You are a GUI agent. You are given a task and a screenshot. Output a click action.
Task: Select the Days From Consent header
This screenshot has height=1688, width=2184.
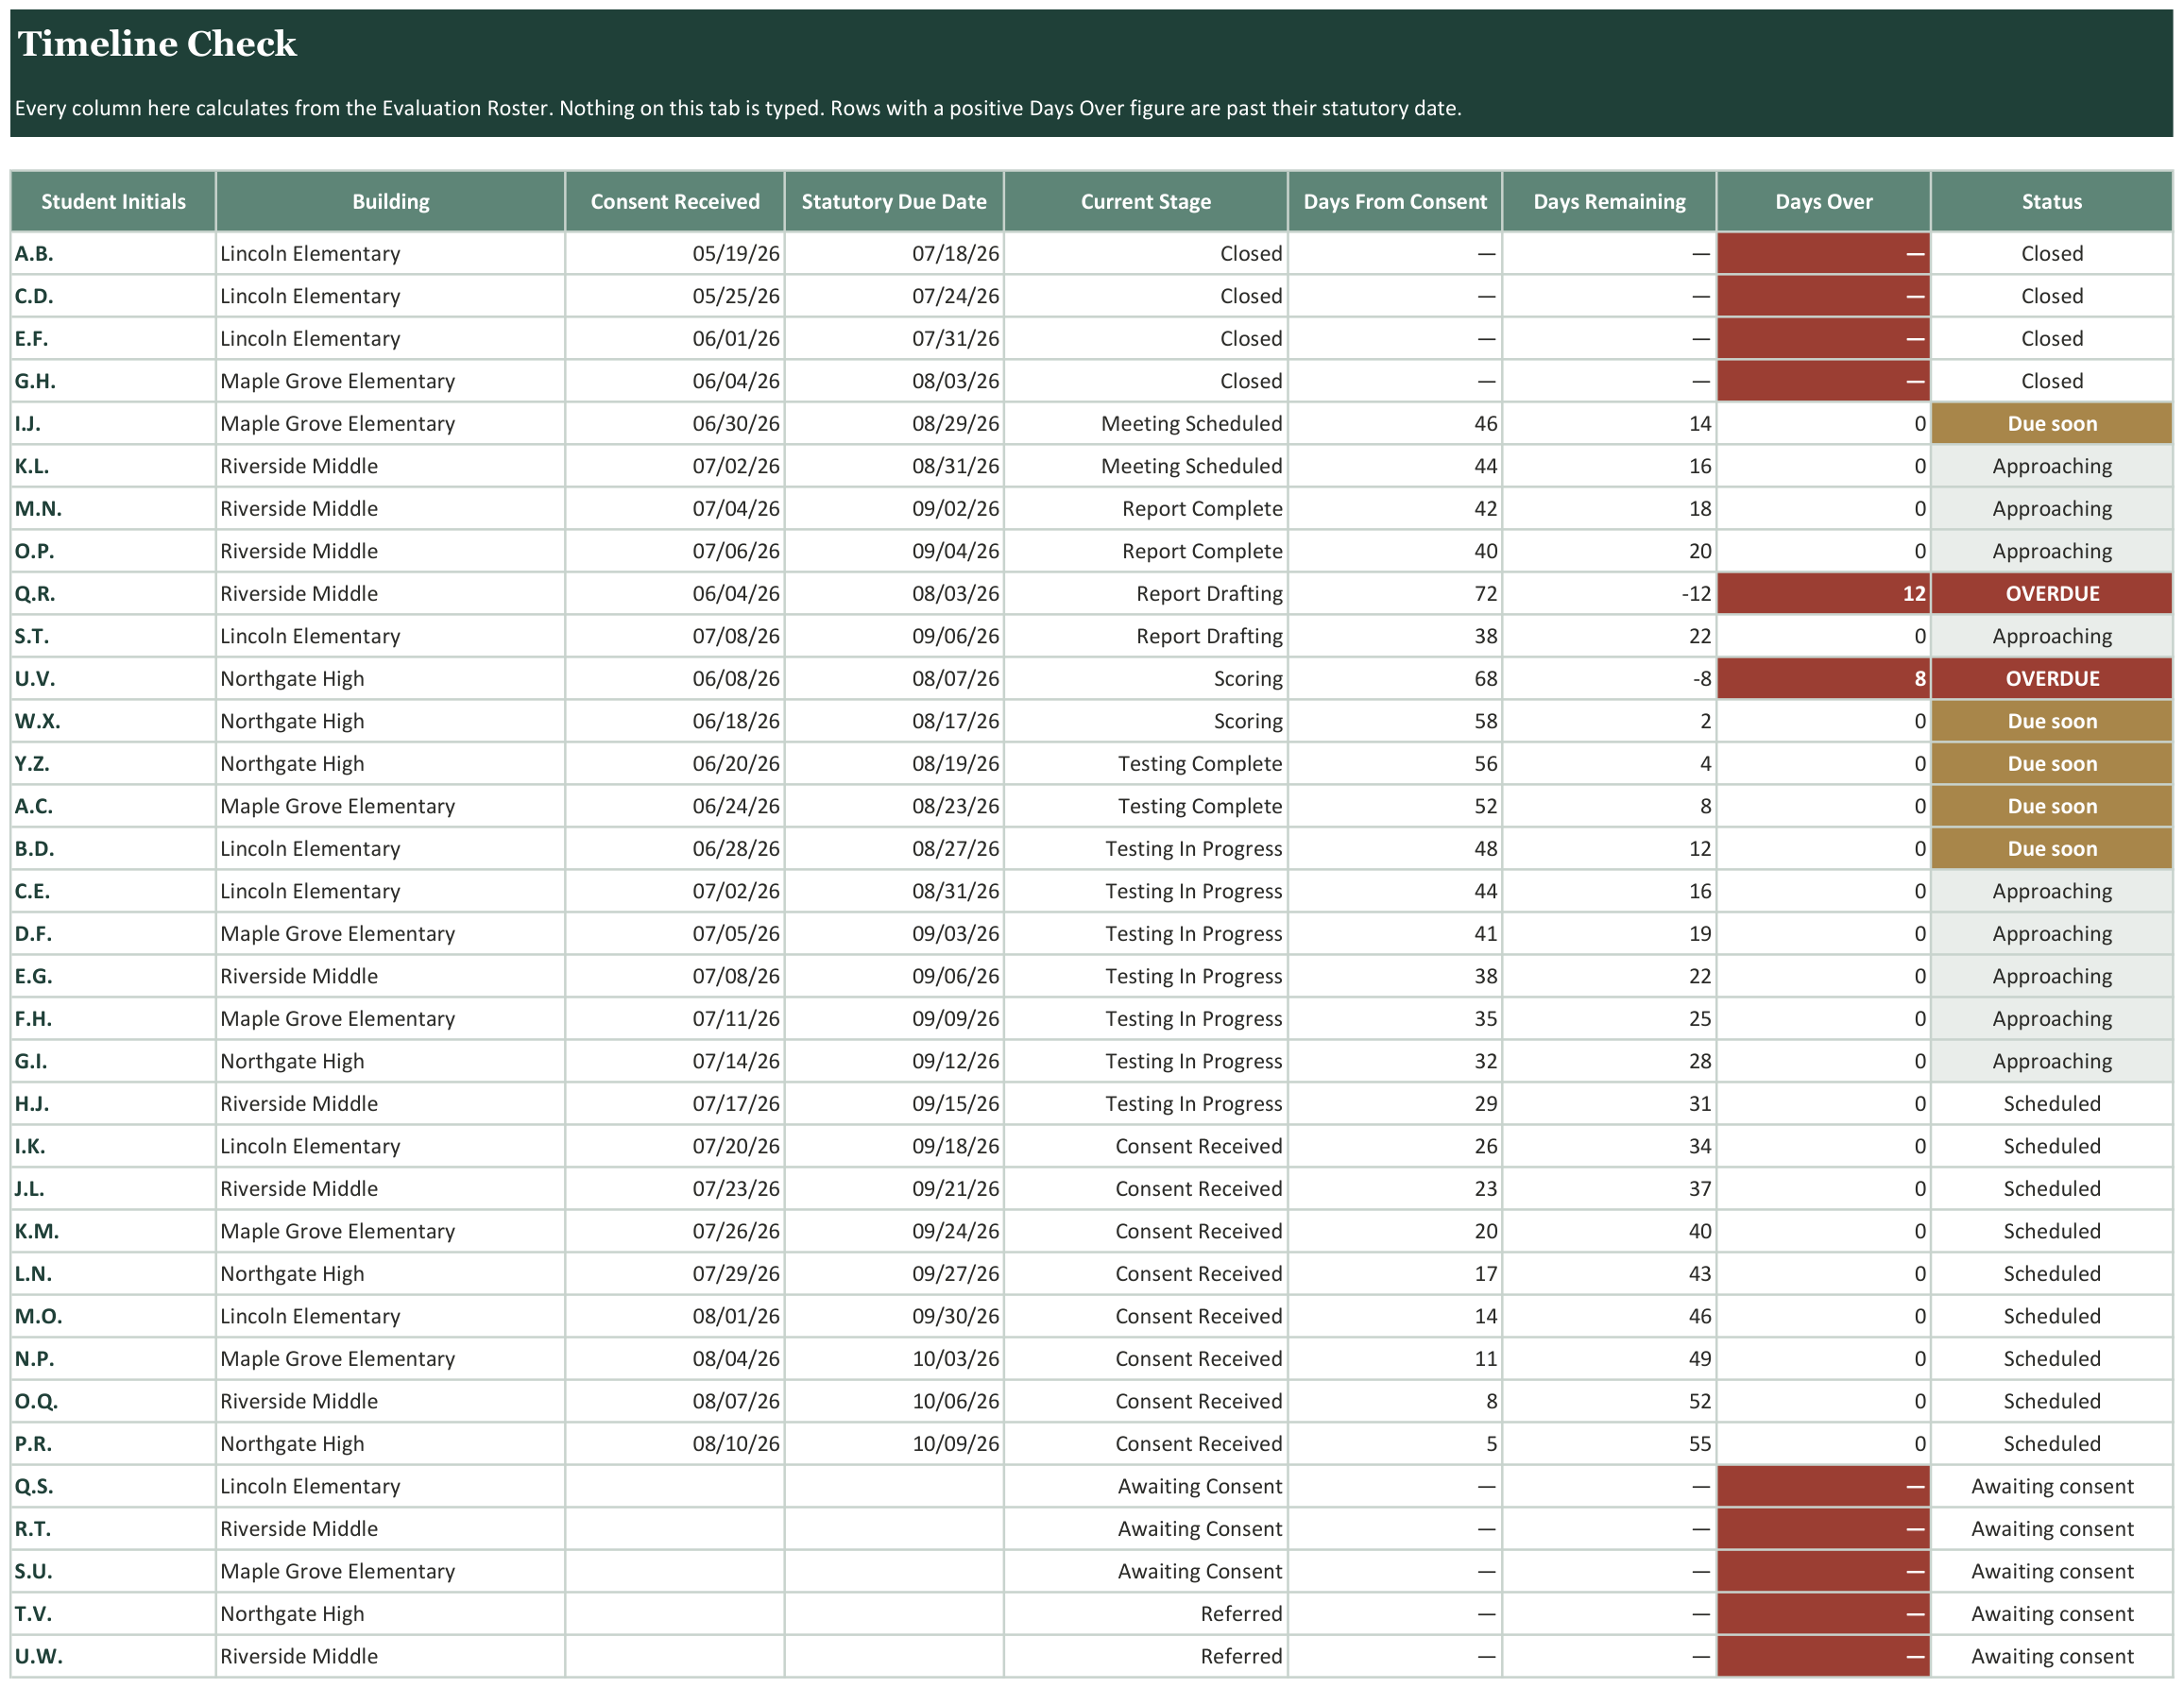[1395, 201]
